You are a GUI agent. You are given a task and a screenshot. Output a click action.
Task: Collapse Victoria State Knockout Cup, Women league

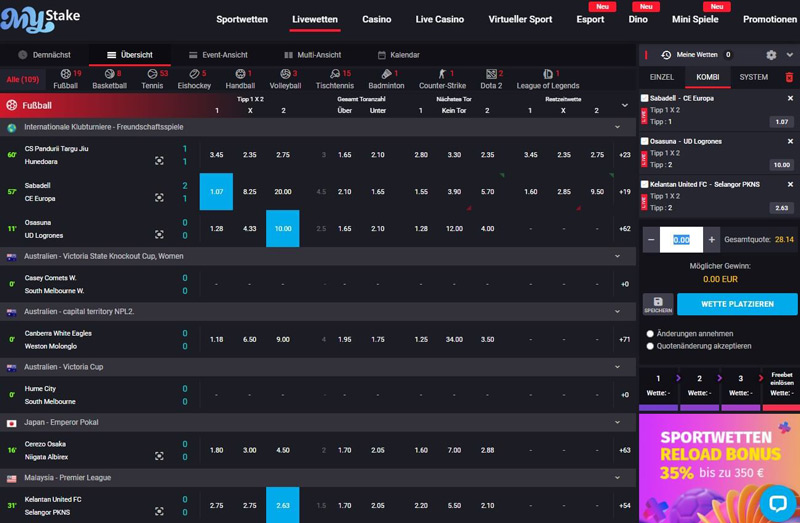[x=617, y=256]
